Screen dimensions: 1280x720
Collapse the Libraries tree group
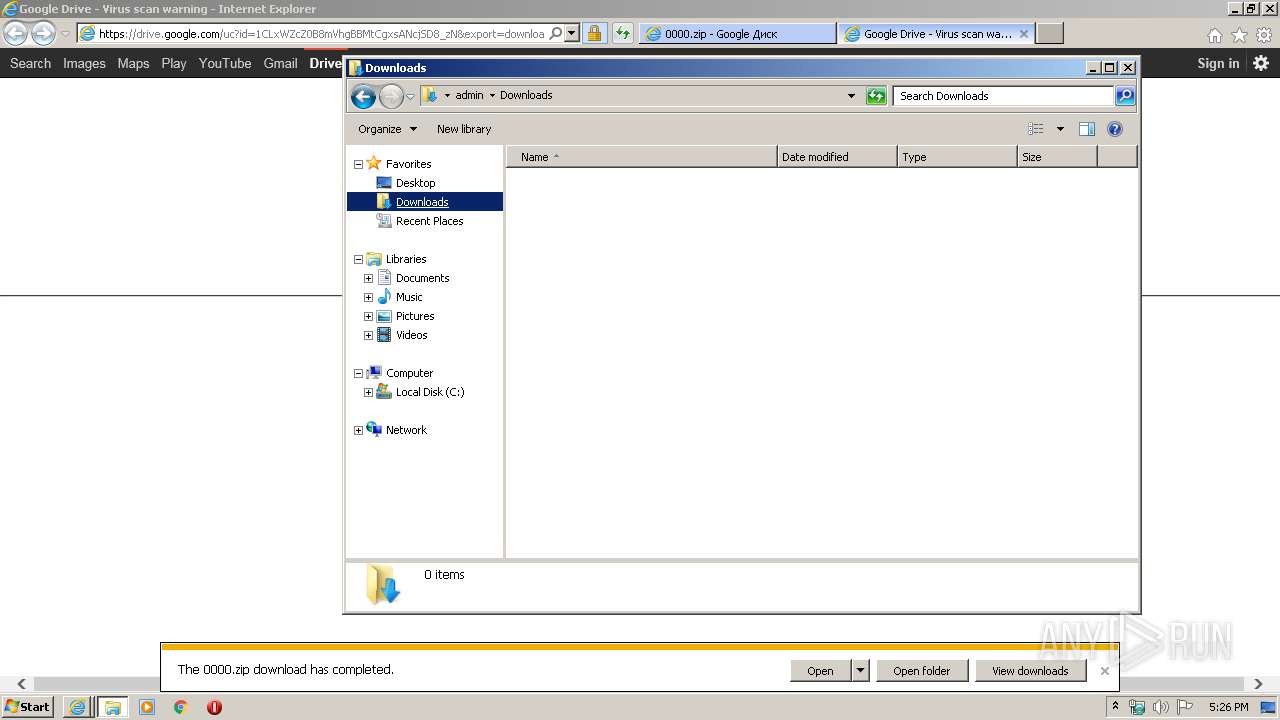[x=358, y=259]
